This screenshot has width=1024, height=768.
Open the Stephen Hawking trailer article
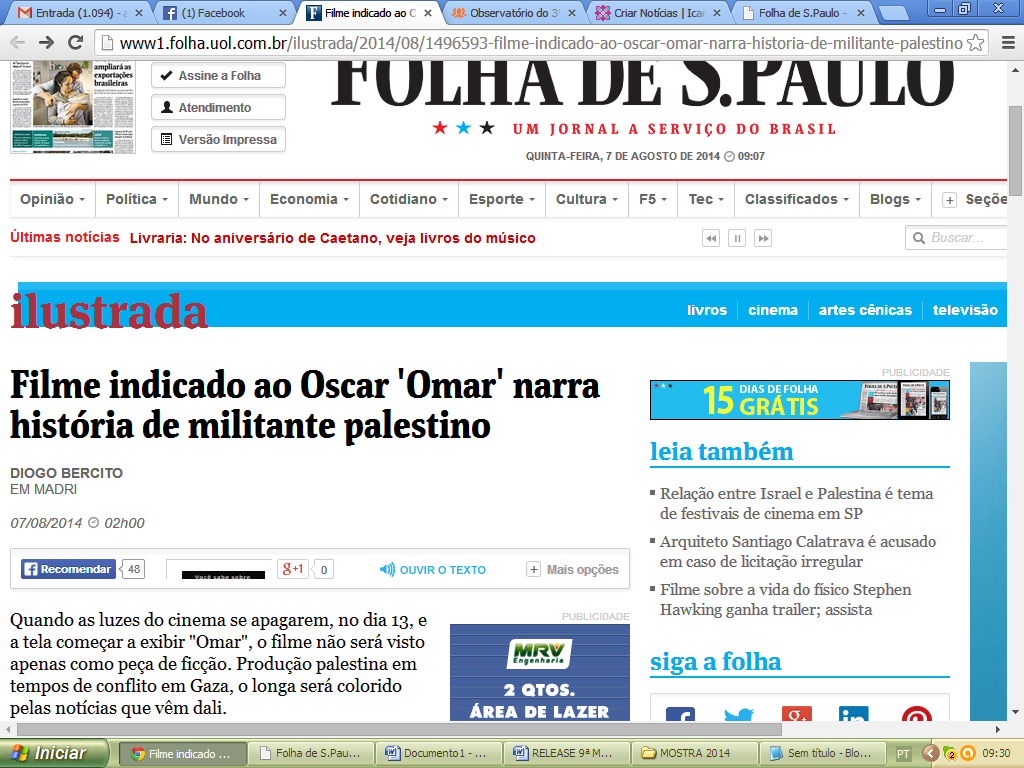(785, 600)
